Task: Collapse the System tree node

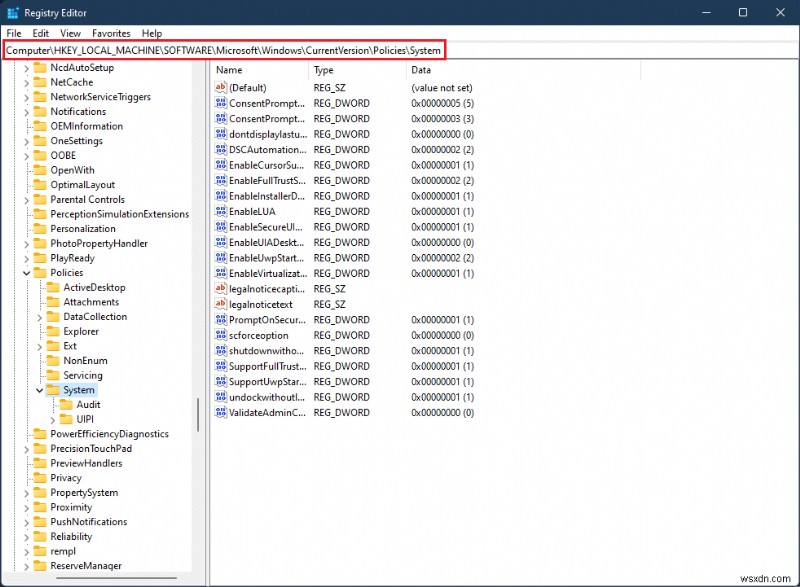Action: 39,390
